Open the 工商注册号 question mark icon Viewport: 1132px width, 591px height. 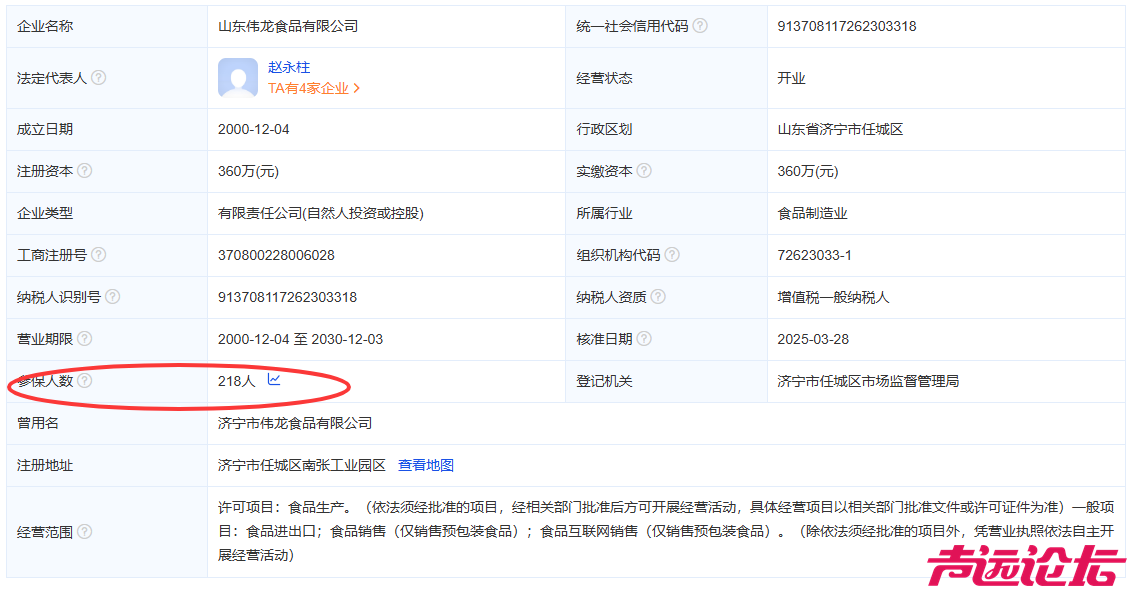pyautogui.click(x=99, y=255)
